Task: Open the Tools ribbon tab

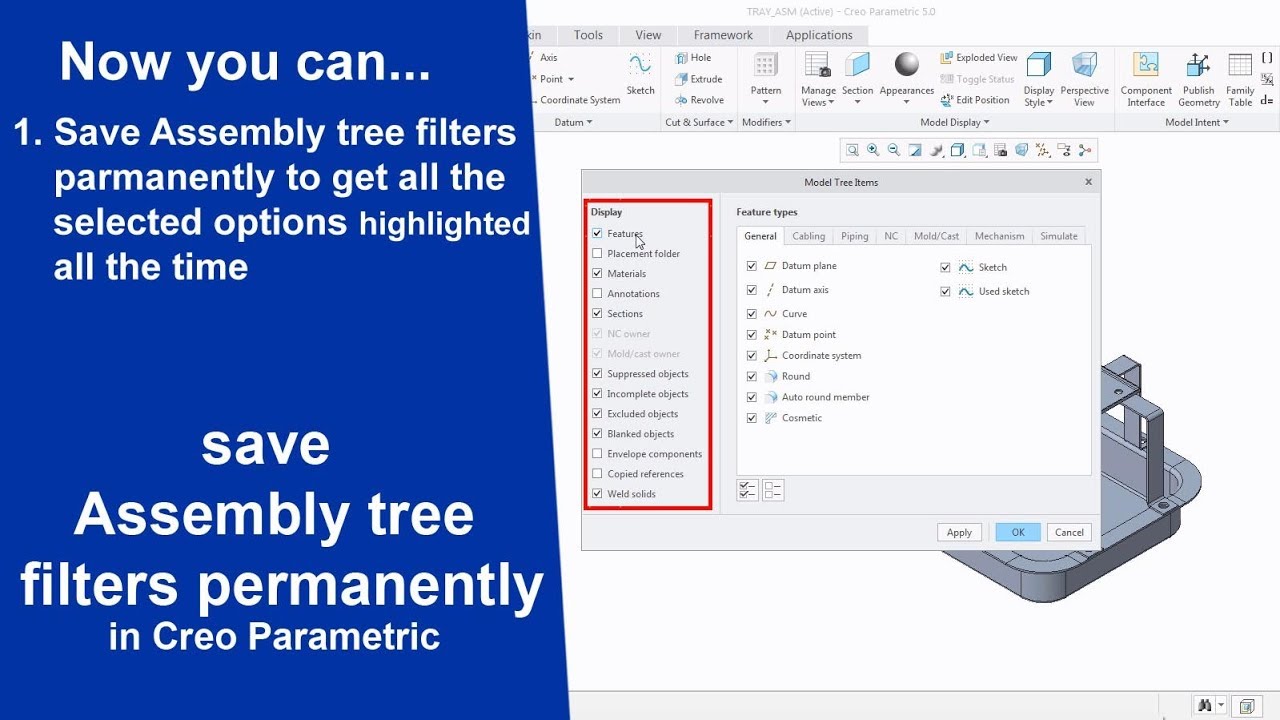Action: coord(588,35)
